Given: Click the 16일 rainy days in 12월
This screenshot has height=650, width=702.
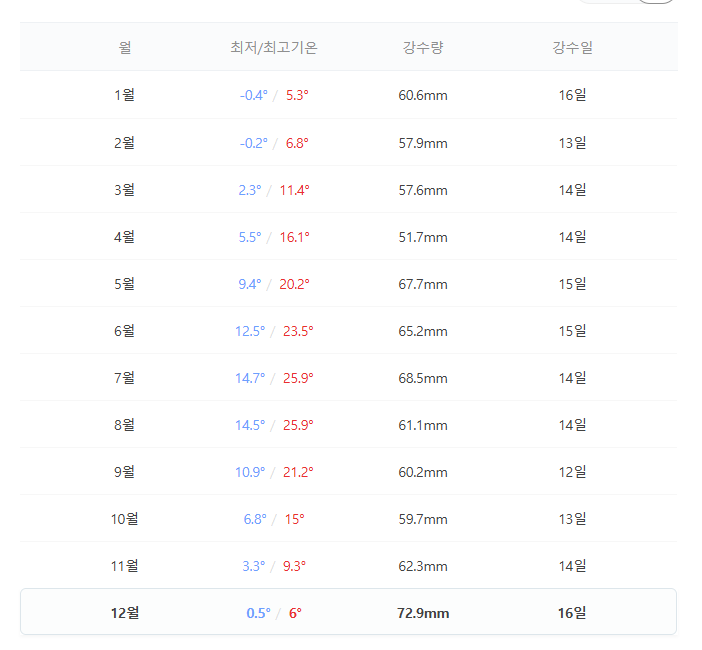Looking at the screenshot, I should pos(572,613).
